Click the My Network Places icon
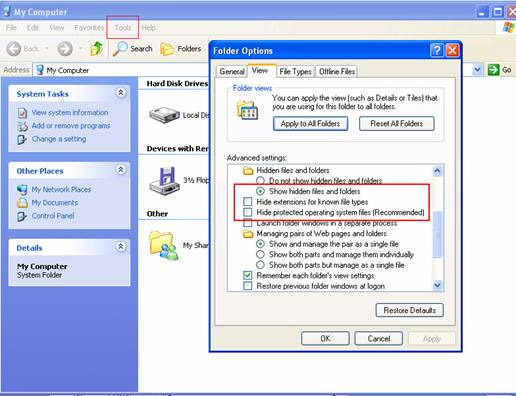 (x=22, y=190)
